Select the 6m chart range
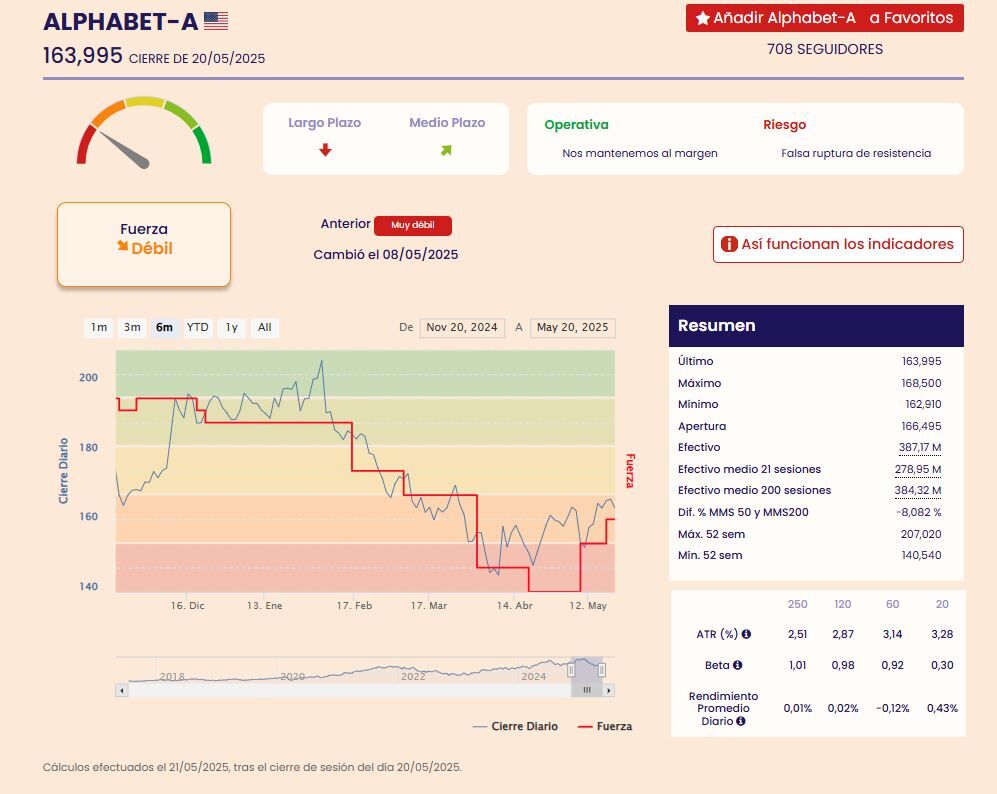 [x=164, y=327]
